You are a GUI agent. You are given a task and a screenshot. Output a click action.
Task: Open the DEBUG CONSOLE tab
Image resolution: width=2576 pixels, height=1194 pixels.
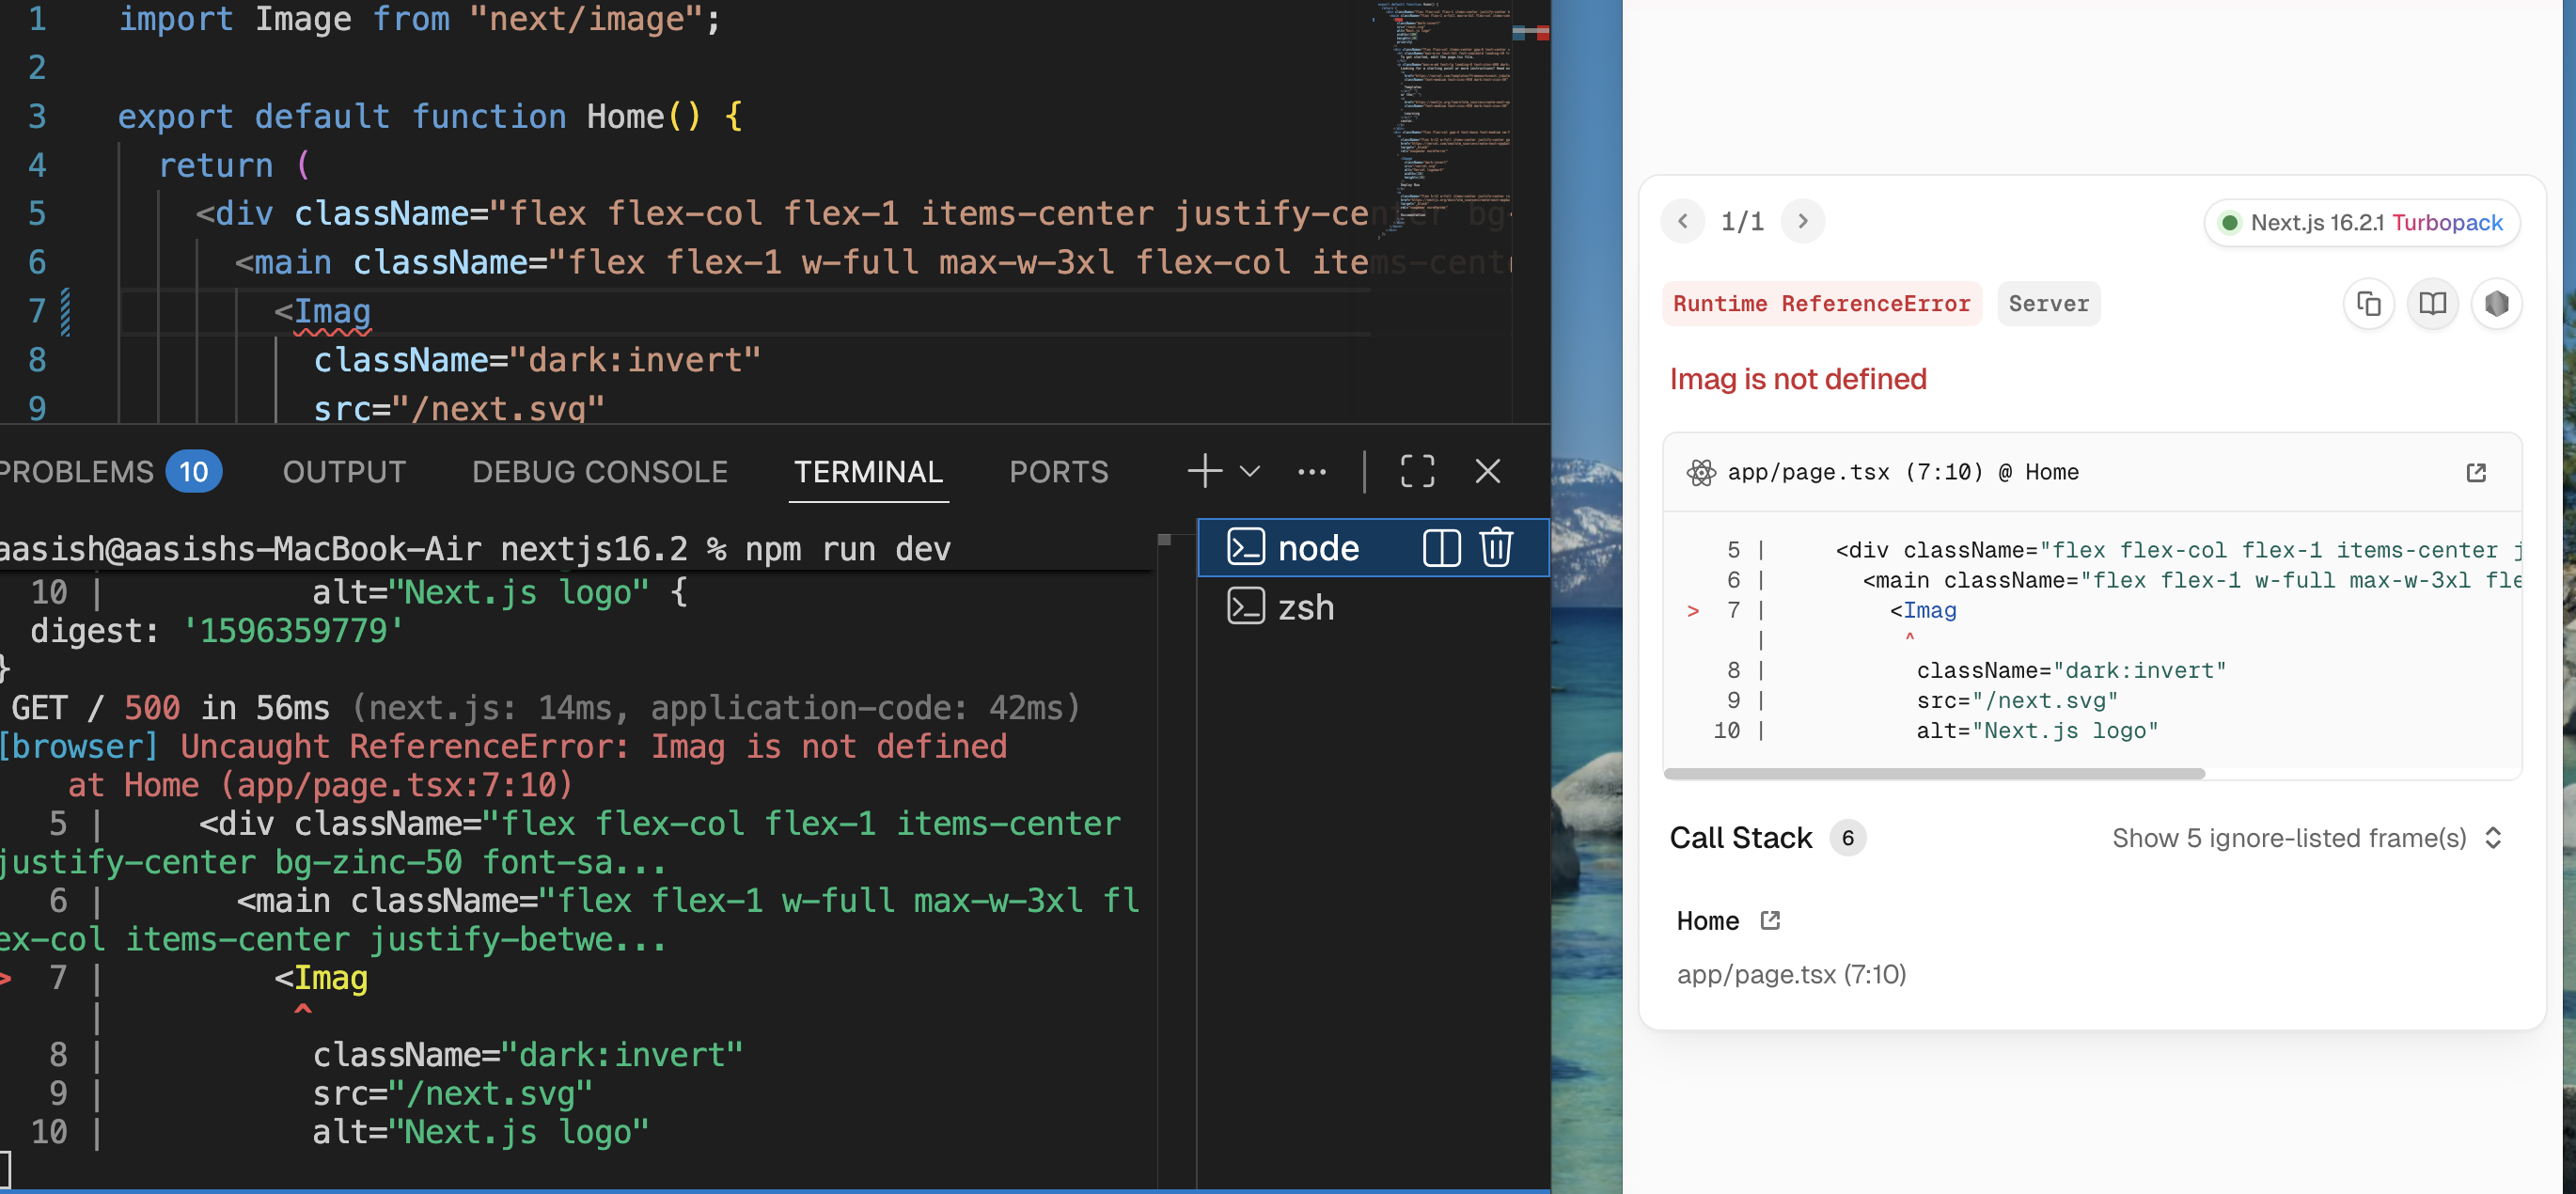(x=599, y=471)
